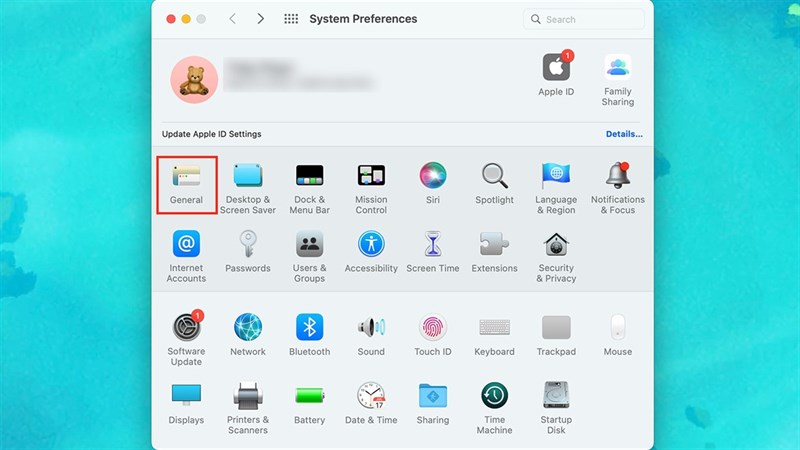The image size is (800, 450).
Task: Open Sound preferences
Action: [x=371, y=335]
